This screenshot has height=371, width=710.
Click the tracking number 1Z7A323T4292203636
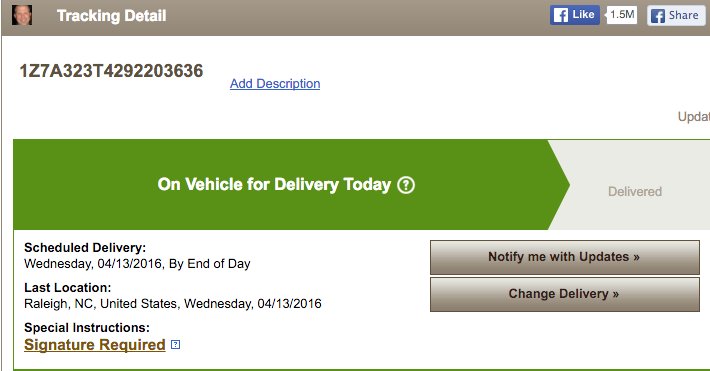pyautogui.click(x=111, y=71)
